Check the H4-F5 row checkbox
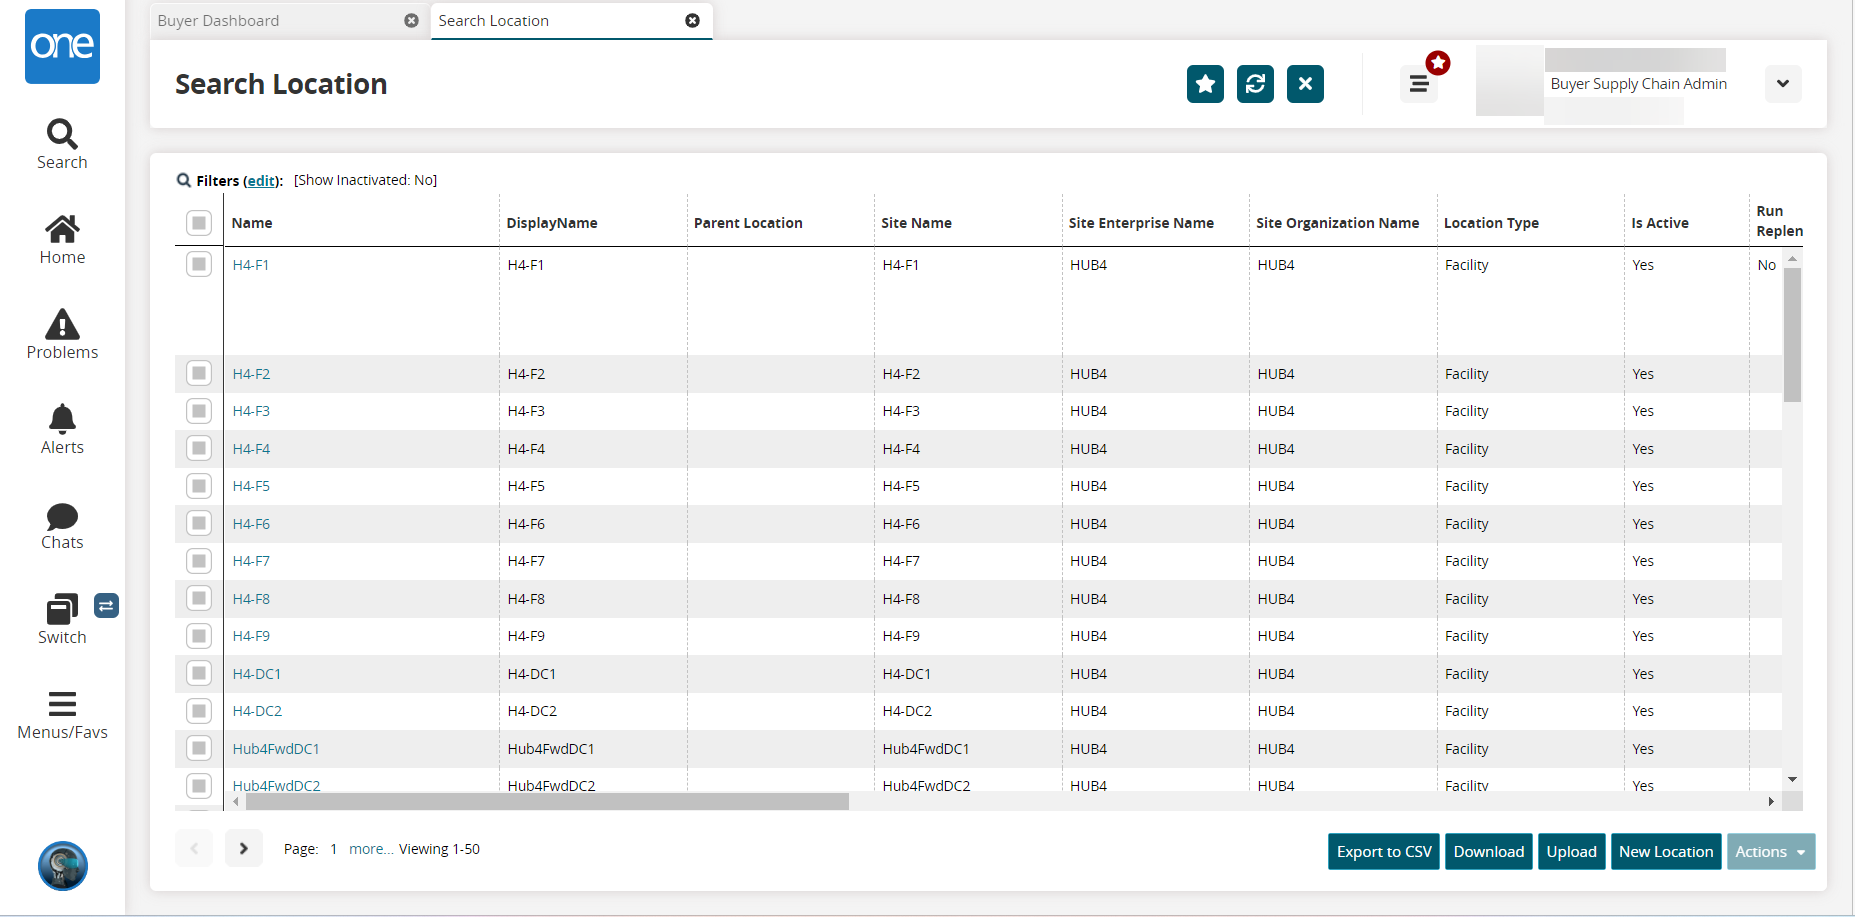The width and height of the screenshot is (1855, 917). (199, 486)
